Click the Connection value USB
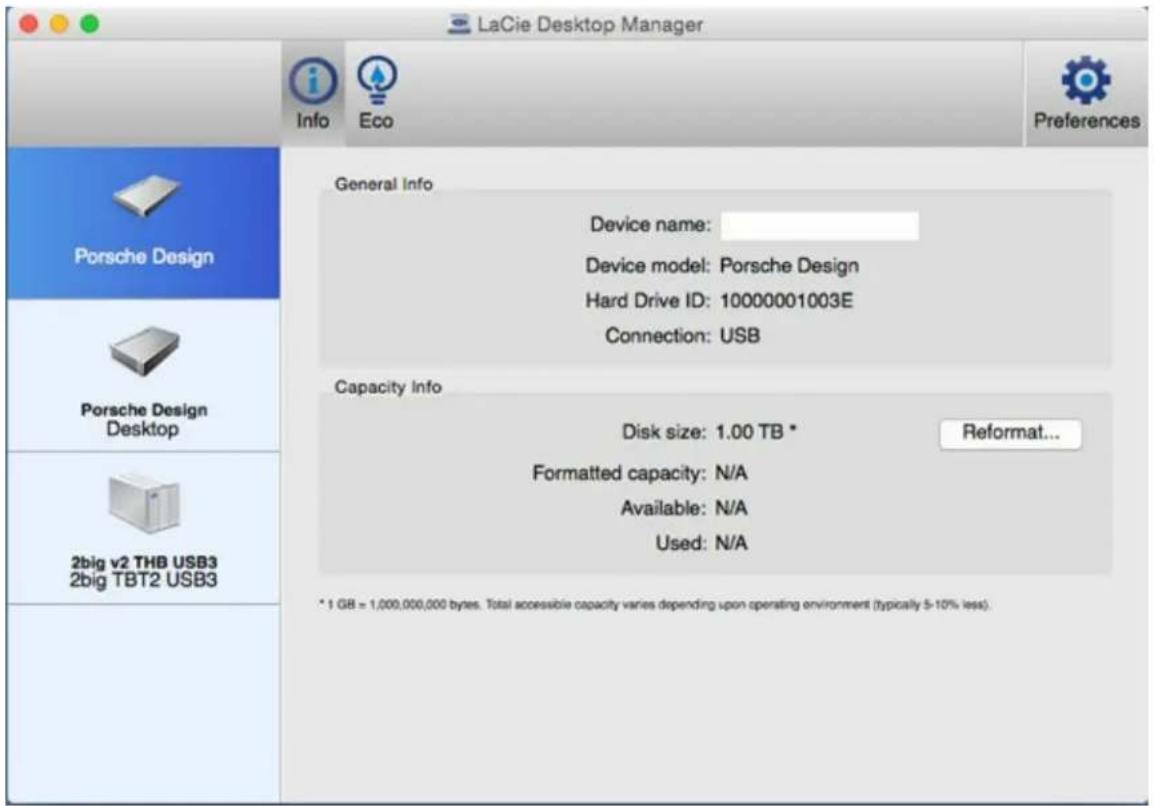Viewport: 1154px width, 806px height. 740,336
